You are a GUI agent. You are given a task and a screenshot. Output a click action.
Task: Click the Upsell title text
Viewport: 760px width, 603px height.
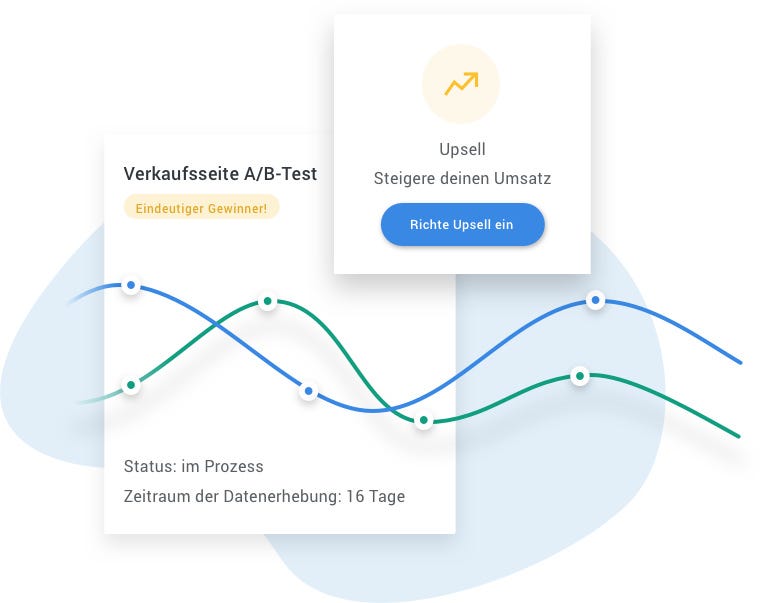(x=462, y=149)
